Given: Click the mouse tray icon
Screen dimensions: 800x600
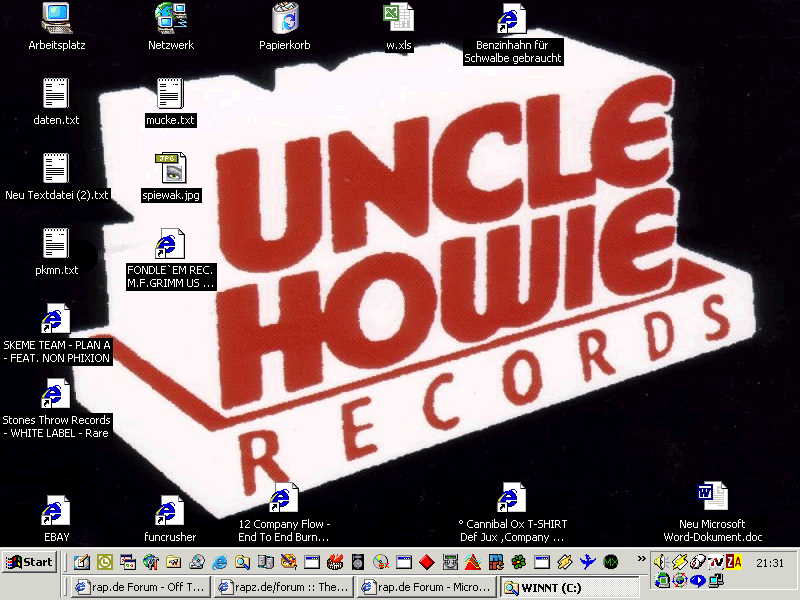Looking at the screenshot, I should [x=697, y=562].
